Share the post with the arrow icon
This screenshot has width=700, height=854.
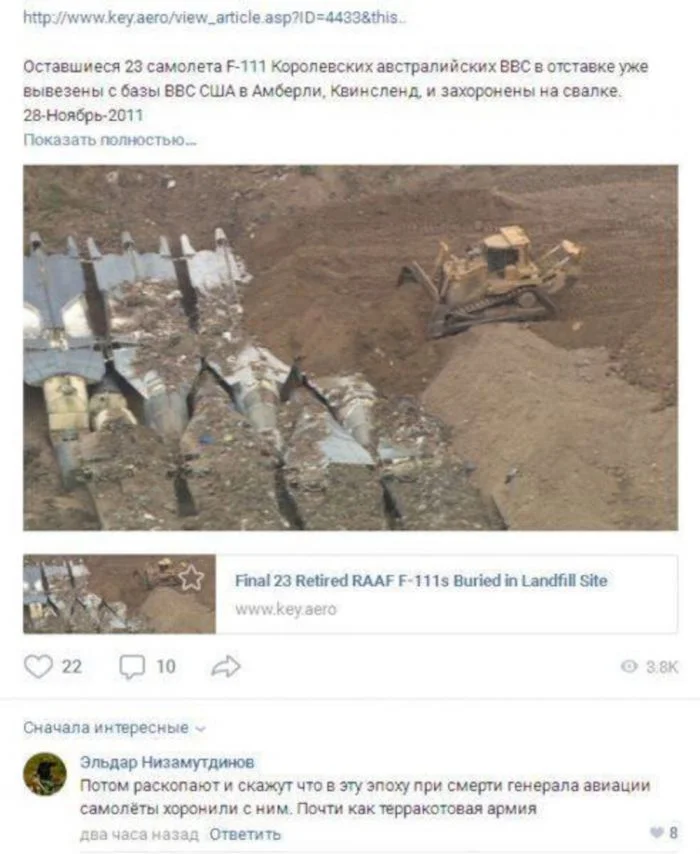[226, 666]
